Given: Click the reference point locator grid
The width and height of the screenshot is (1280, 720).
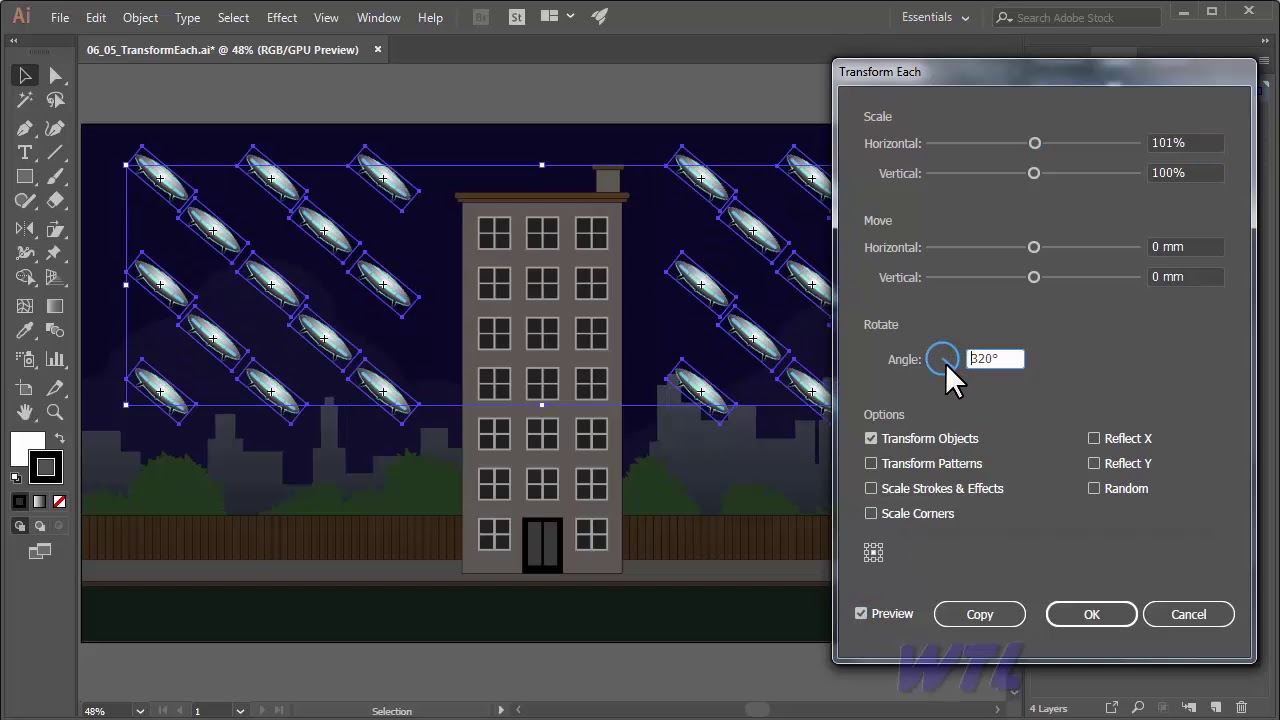Looking at the screenshot, I should [873, 553].
